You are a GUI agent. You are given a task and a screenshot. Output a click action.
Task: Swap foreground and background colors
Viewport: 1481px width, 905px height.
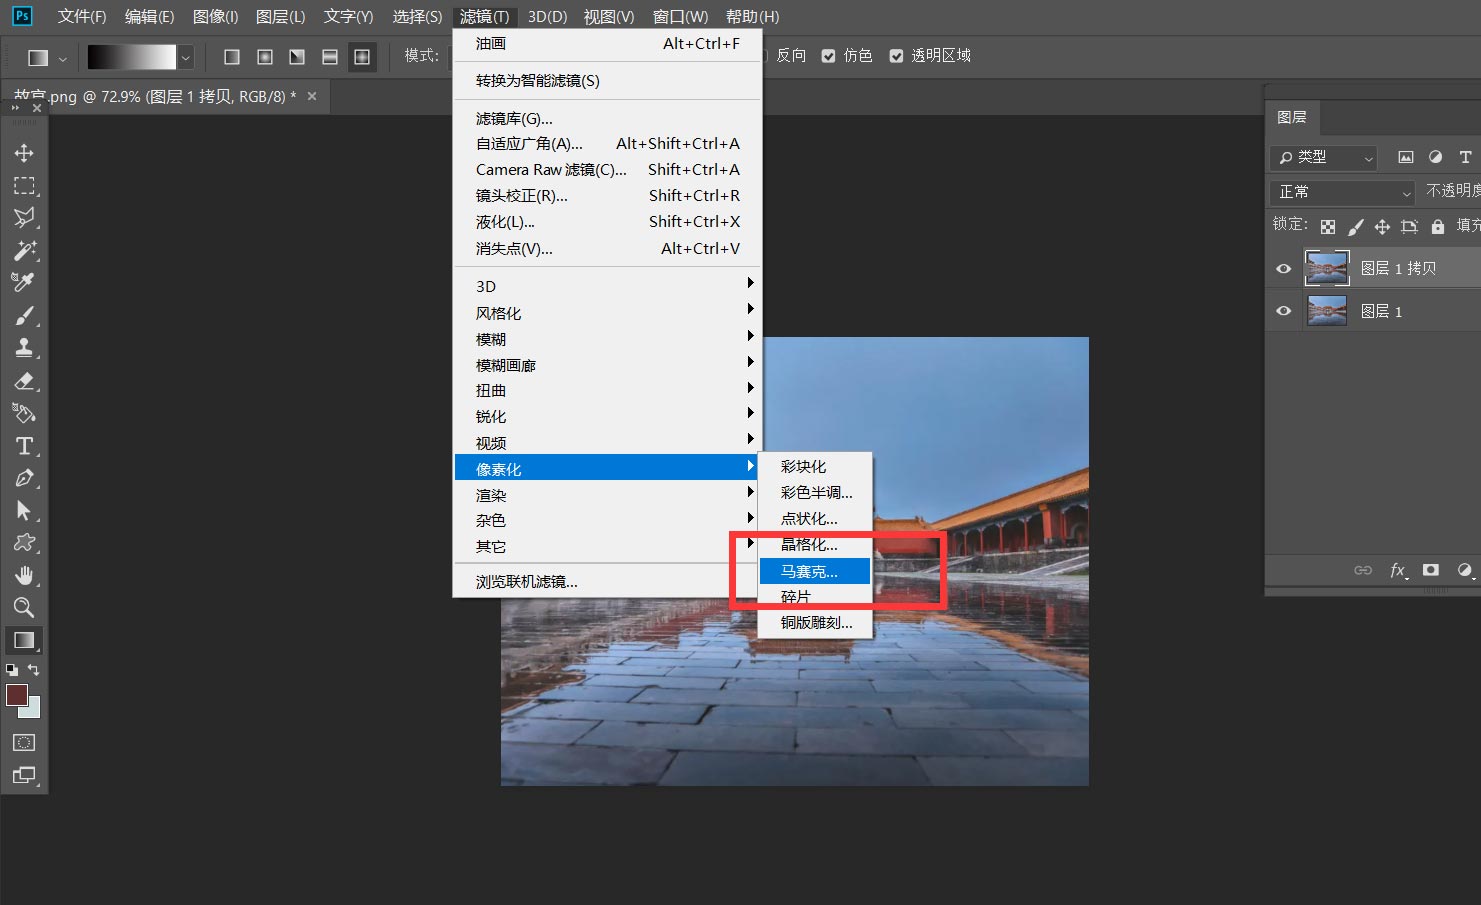click(x=34, y=670)
